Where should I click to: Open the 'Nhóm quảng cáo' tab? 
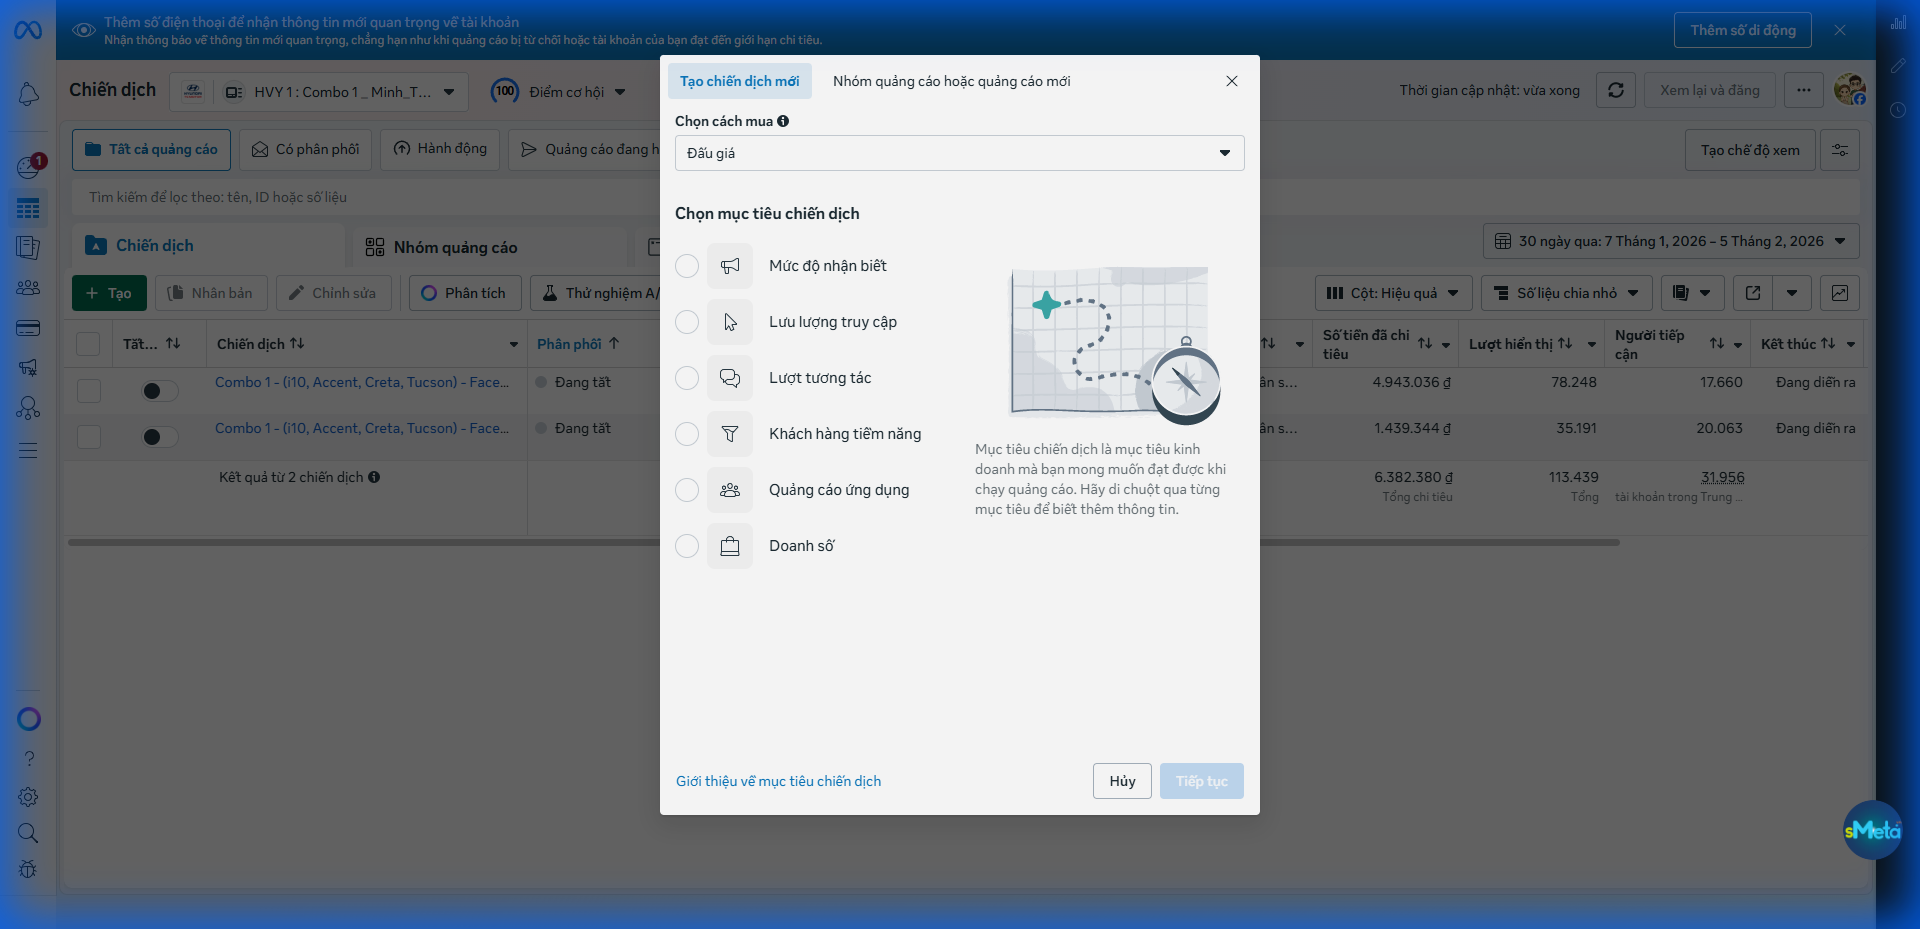coord(455,247)
